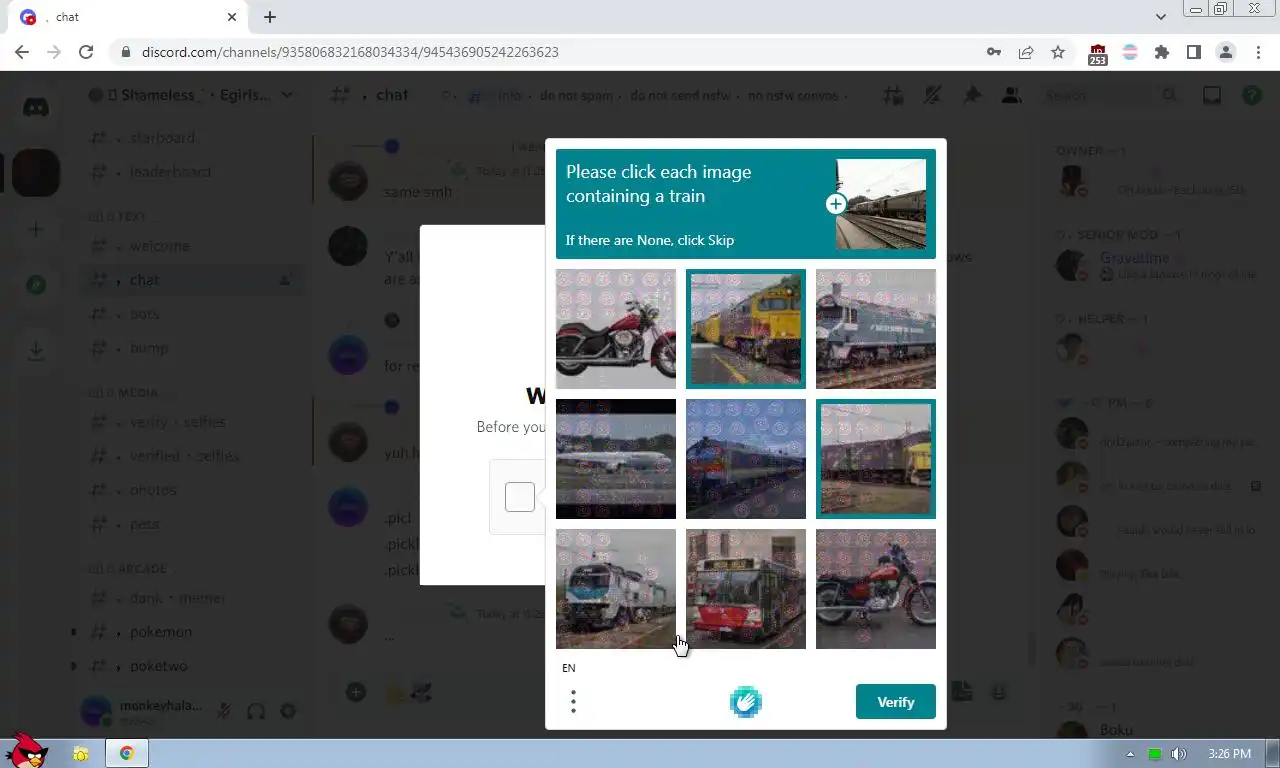Screen dimensions: 1280x768
Task: Open Discord help icon
Action: click(x=1252, y=95)
